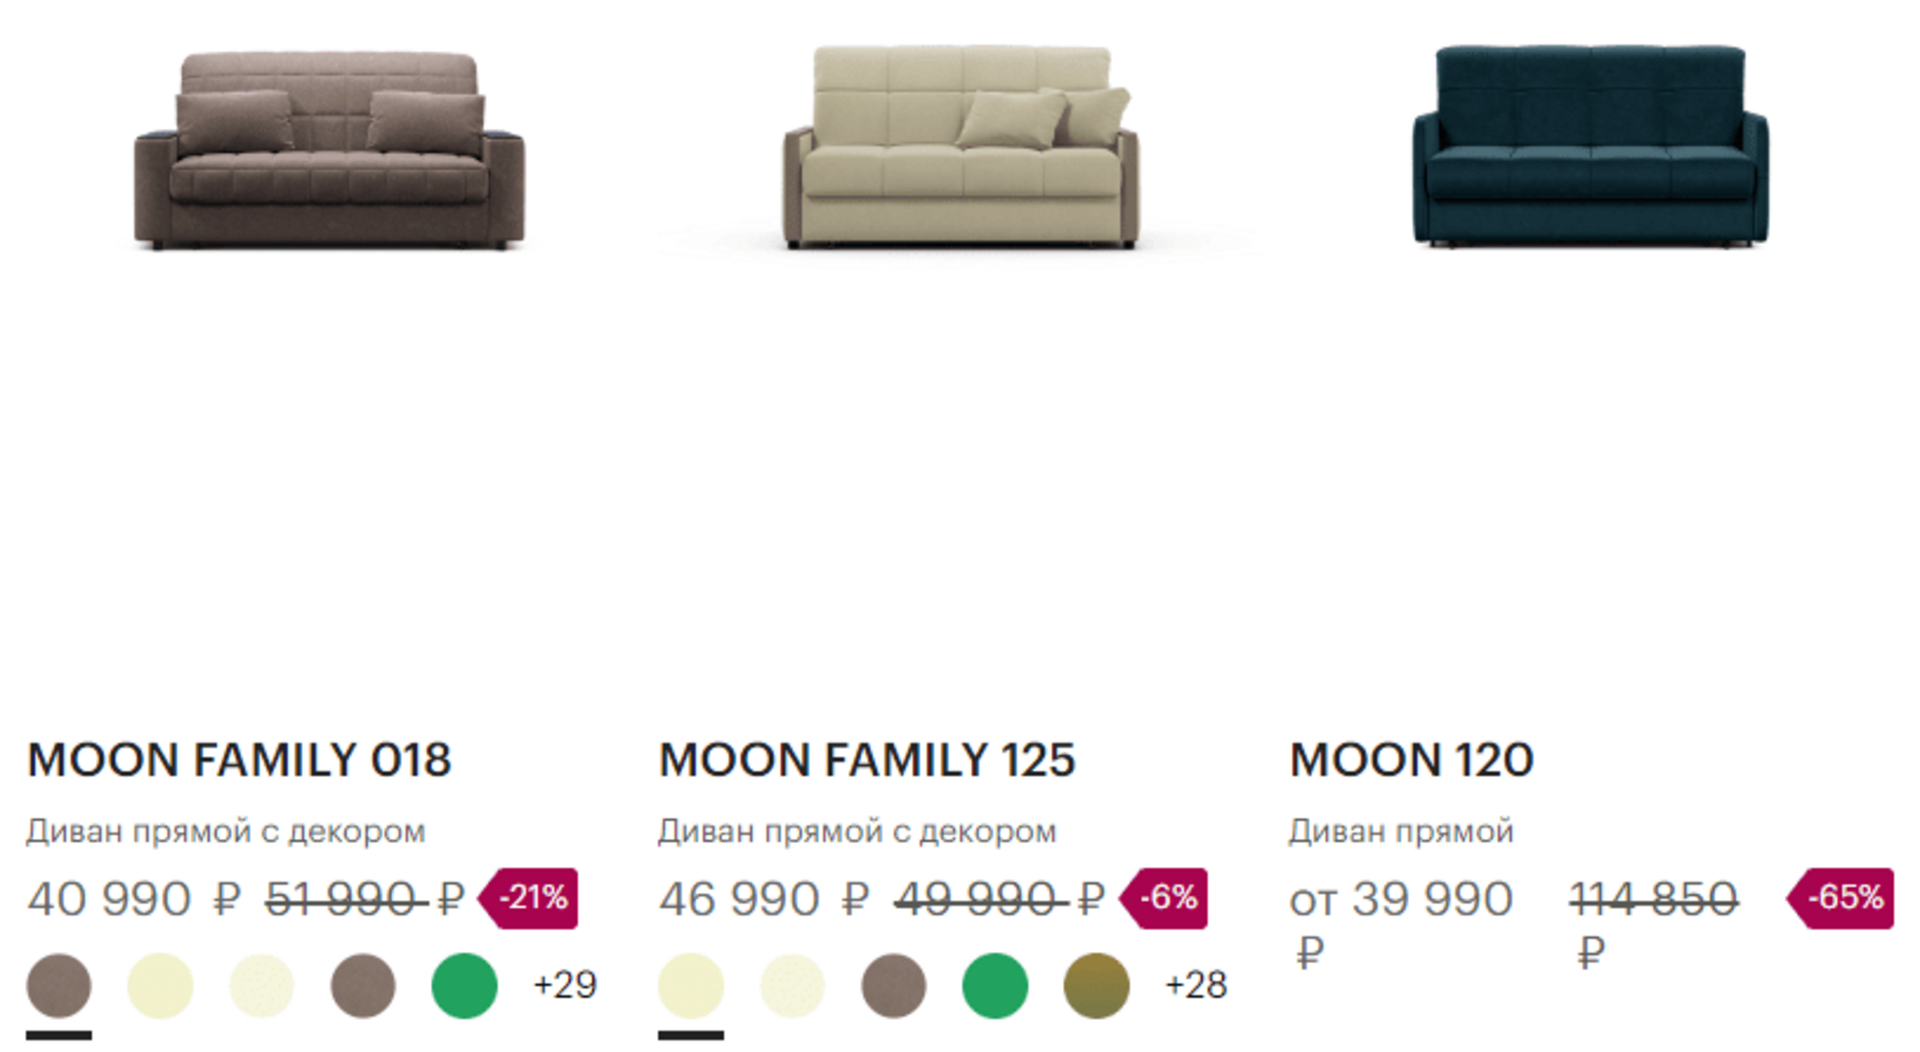This screenshot has height=1052, width=1920.
Task: Expand the +29 more colors for Moon Family 018
Action: [x=565, y=986]
